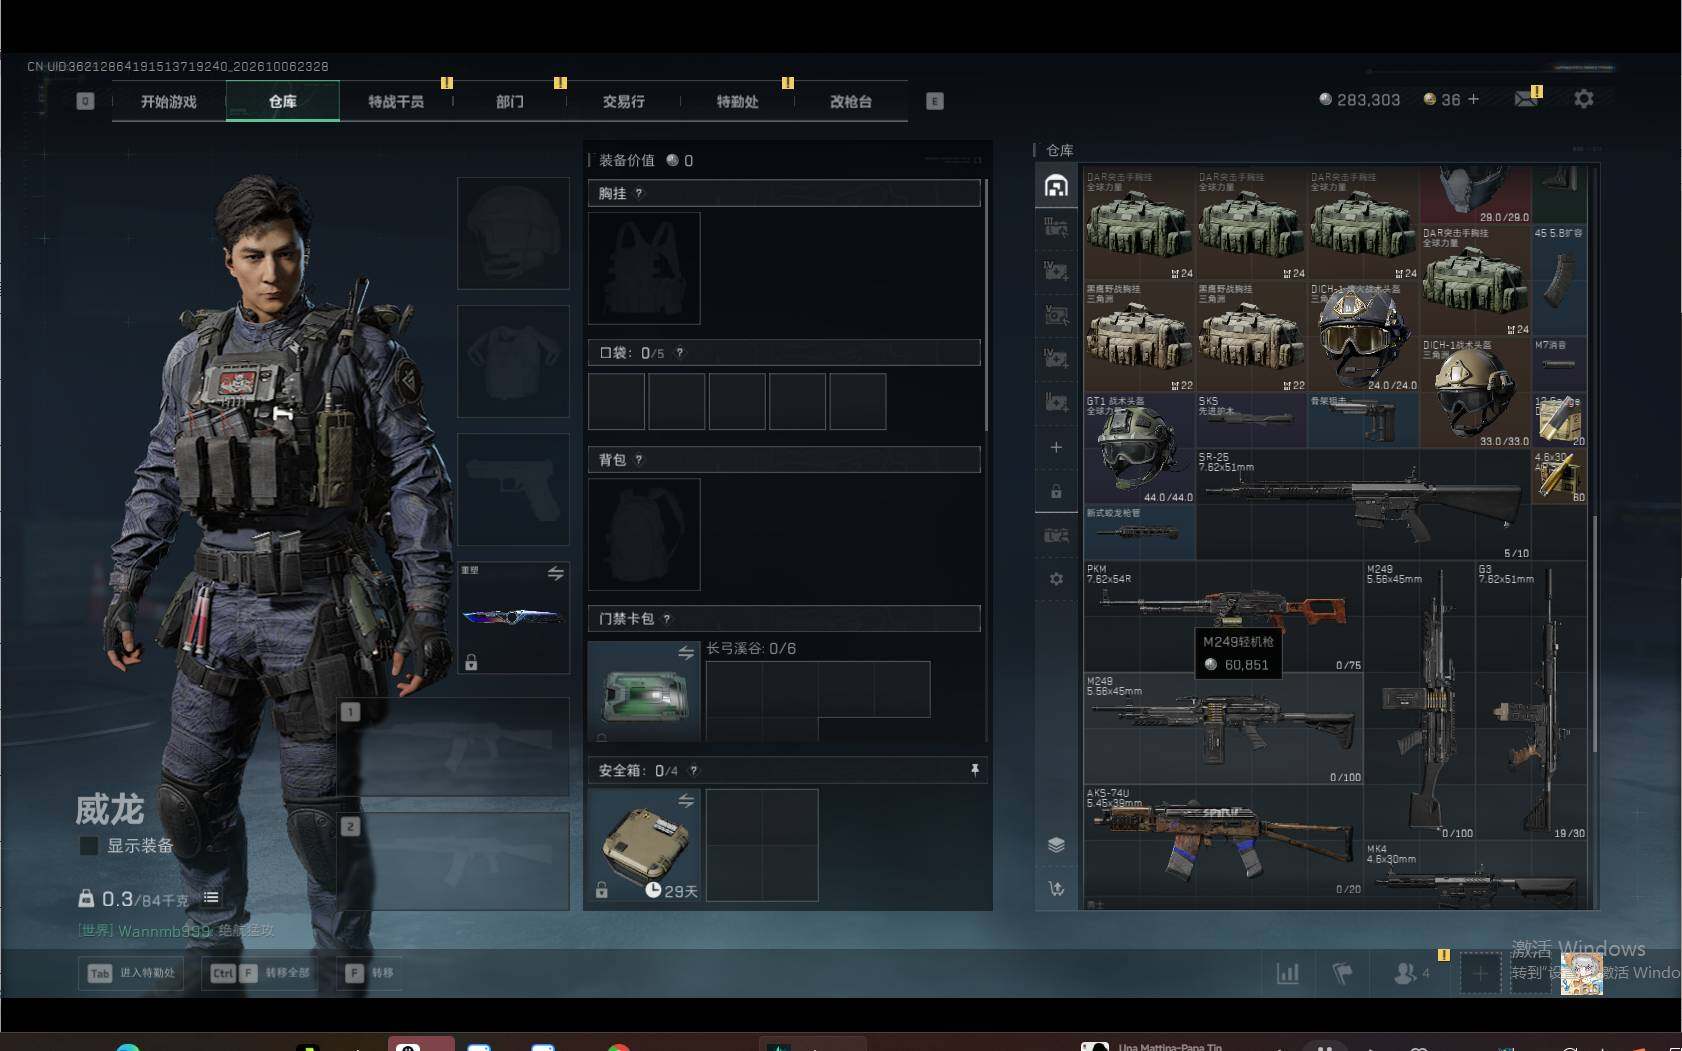Open the settings gear icon
This screenshot has width=1682, height=1051.
(x=1584, y=99)
